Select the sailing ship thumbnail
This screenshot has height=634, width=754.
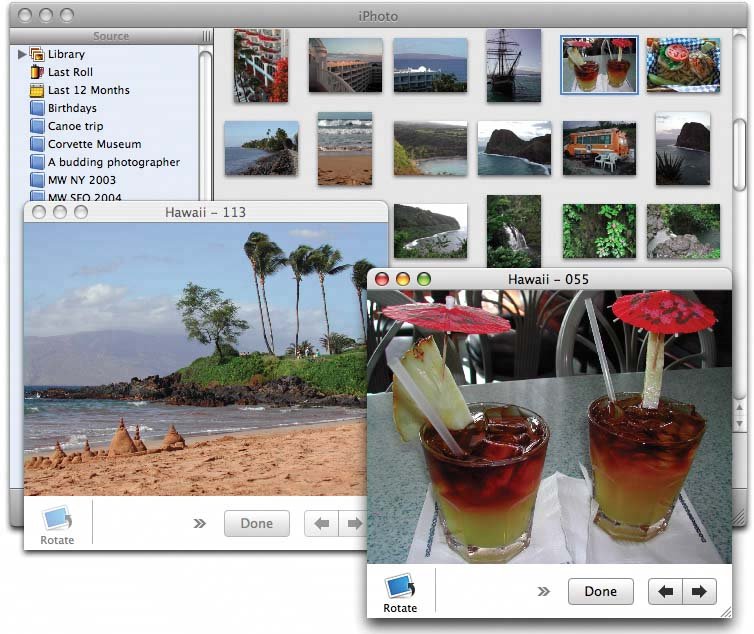pyautogui.click(x=513, y=65)
